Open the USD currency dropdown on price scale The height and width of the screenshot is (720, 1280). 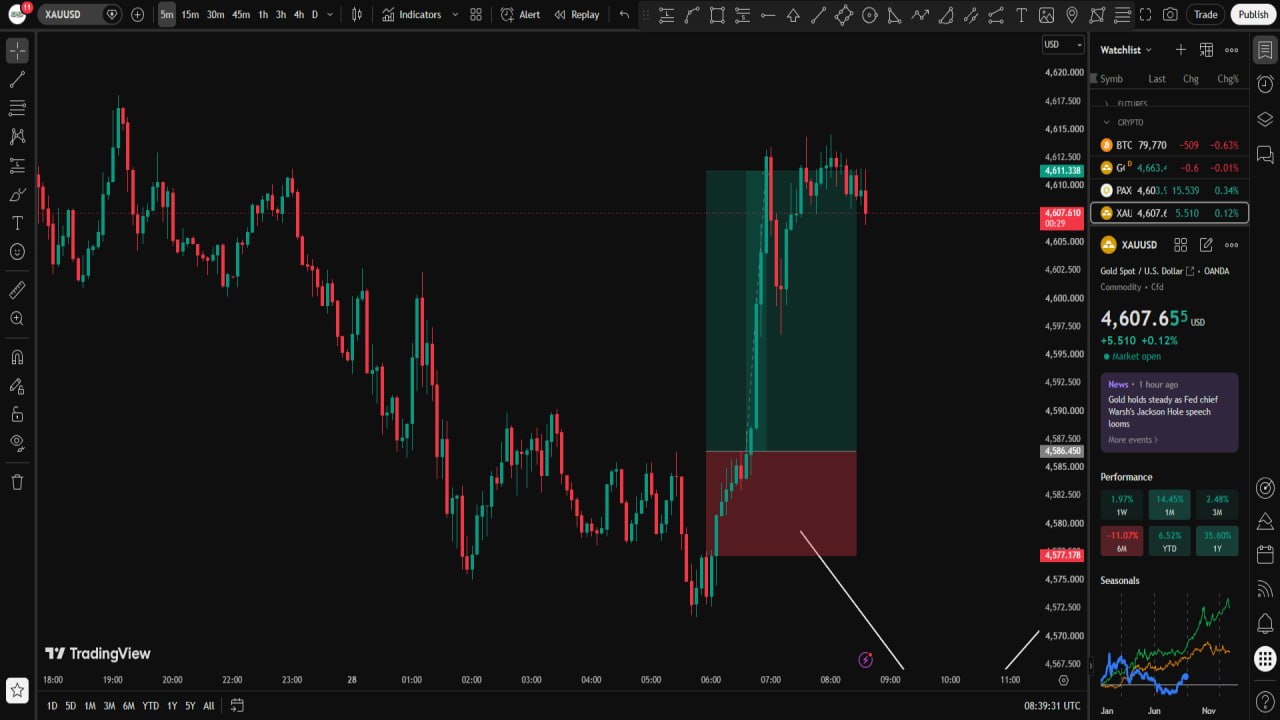pyautogui.click(x=1063, y=44)
